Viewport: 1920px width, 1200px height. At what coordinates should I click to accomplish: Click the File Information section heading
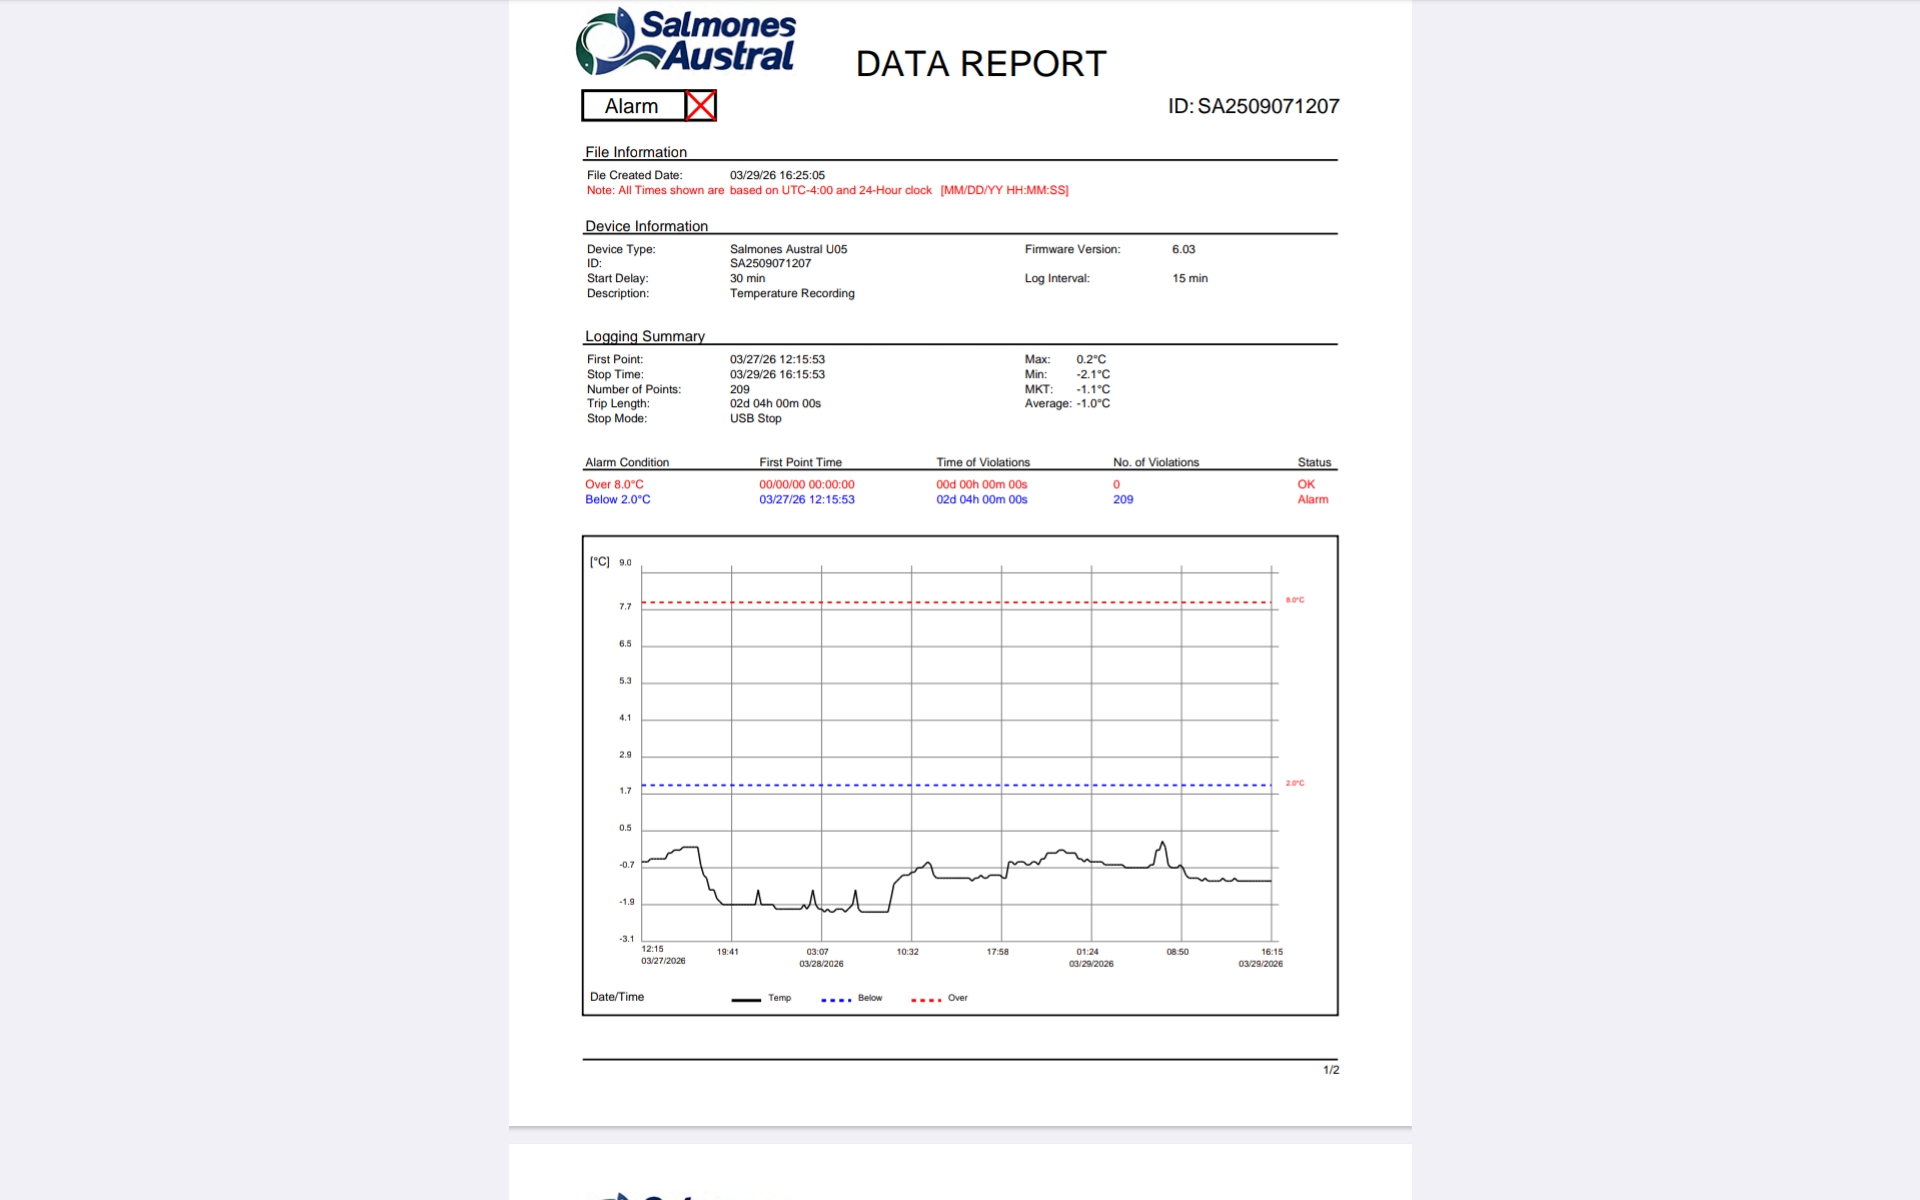coord(636,152)
